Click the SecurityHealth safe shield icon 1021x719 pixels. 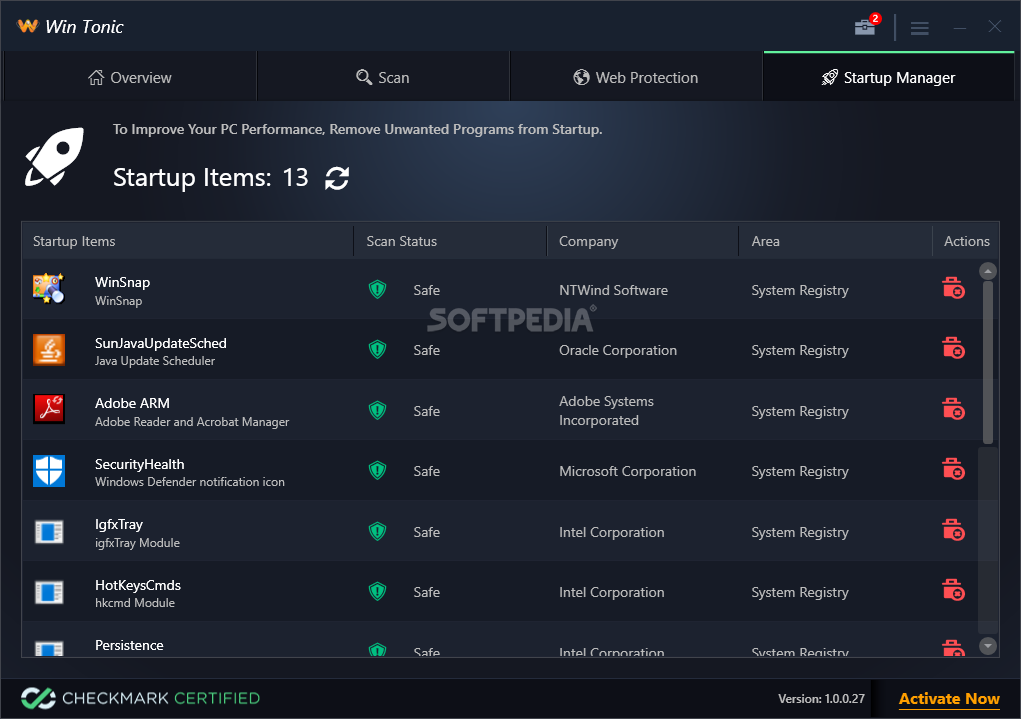377,470
